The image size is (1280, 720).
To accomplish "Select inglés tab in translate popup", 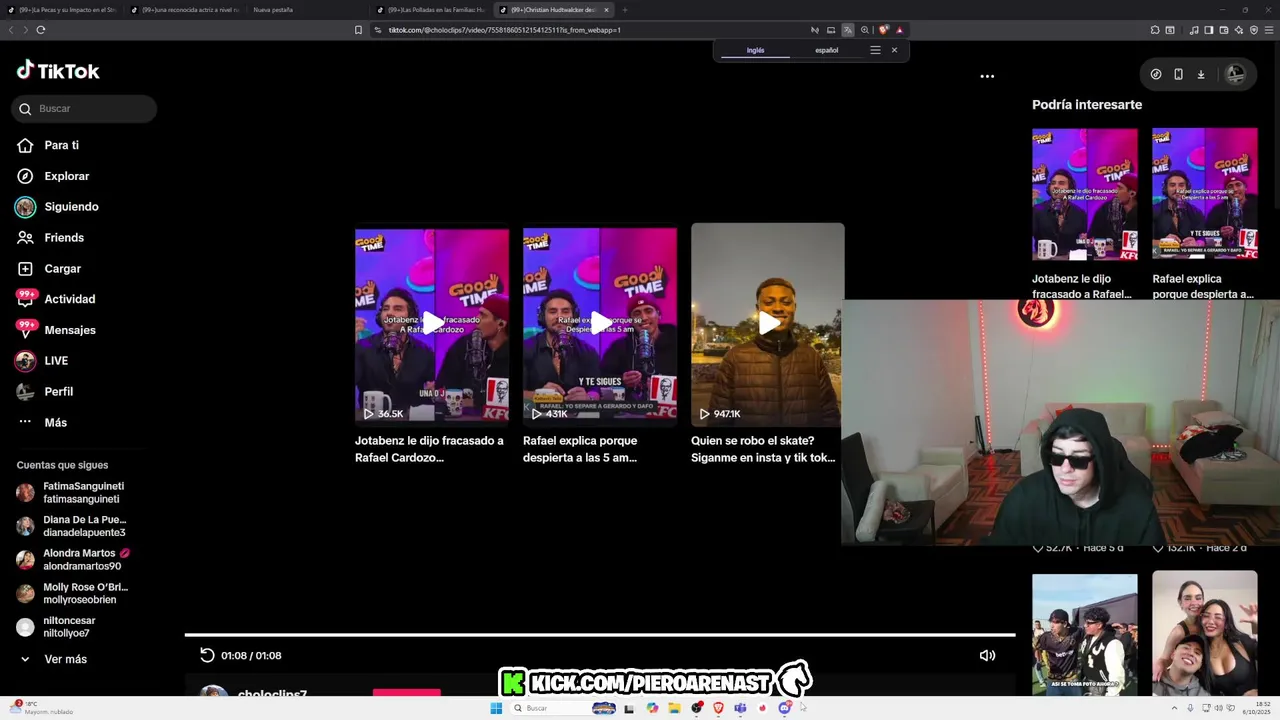I will [x=755, y=50].
